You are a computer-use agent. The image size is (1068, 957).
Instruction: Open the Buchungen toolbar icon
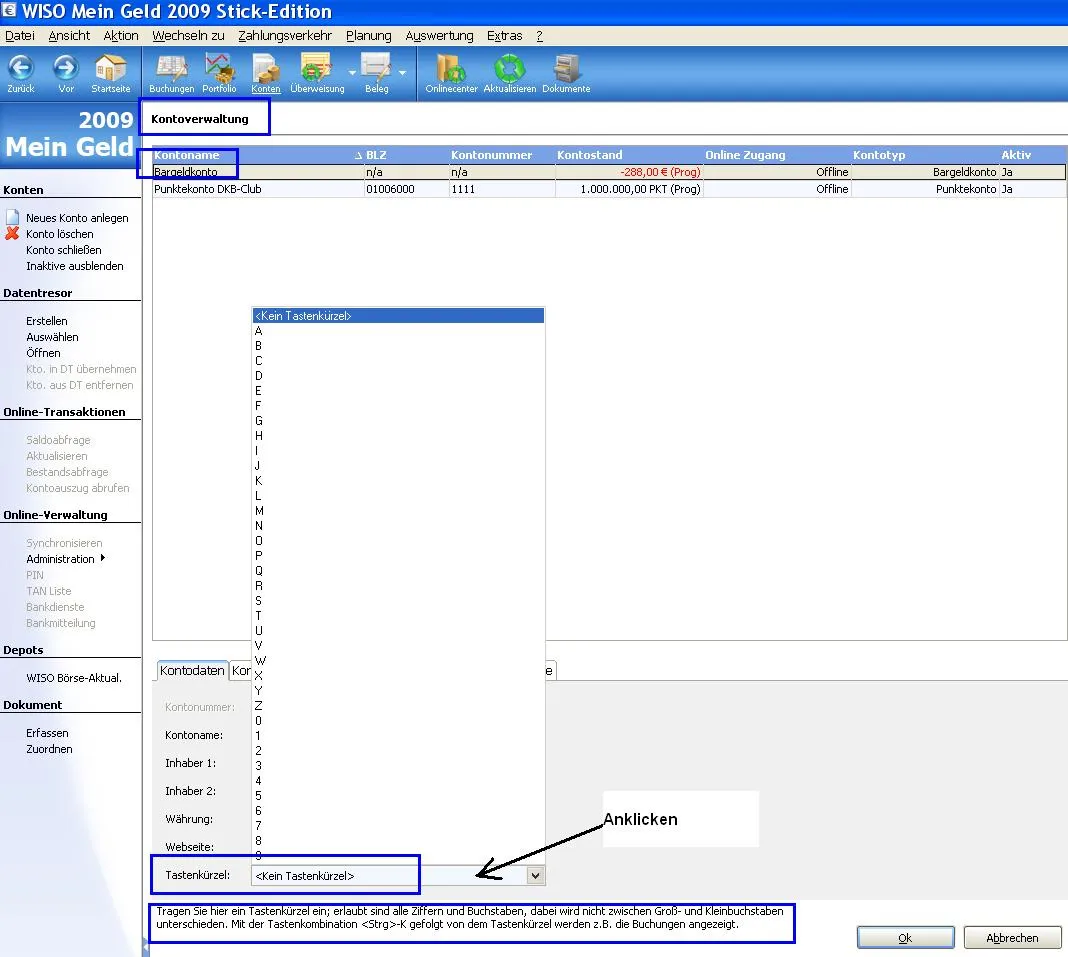(x=171, y=68)
